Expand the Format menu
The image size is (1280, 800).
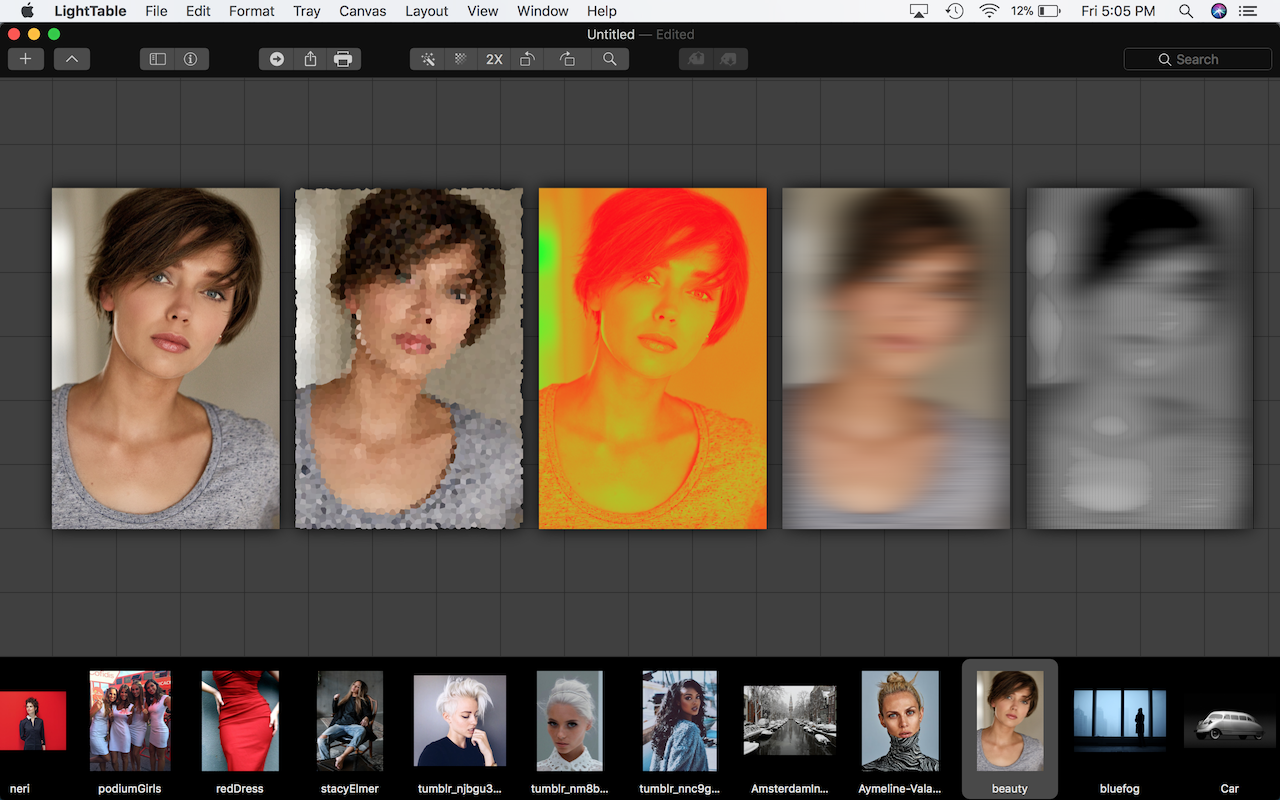[x=252, y=11]
